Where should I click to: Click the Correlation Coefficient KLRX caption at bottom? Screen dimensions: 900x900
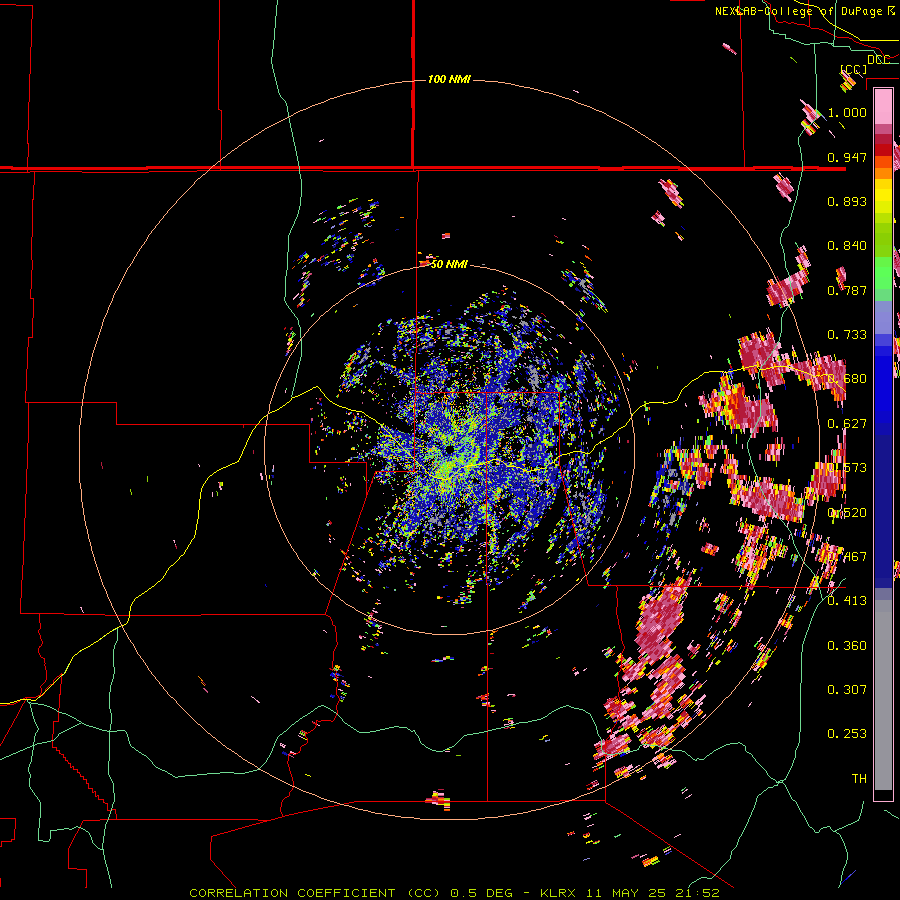tap(454, 893)
